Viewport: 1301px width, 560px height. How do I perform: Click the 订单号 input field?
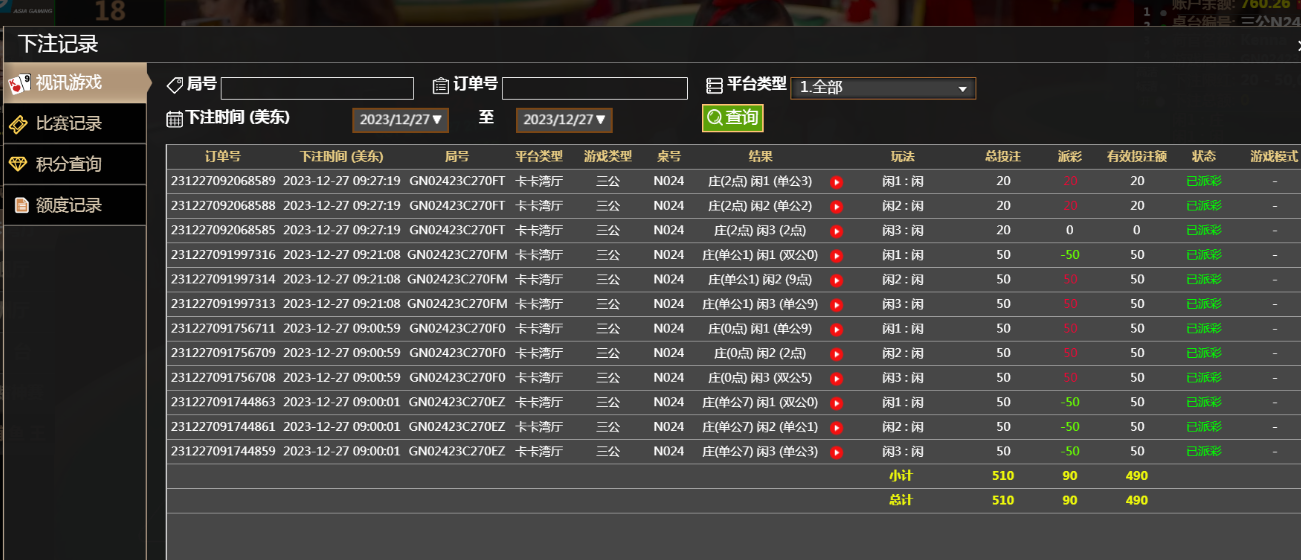coord(595,88)
